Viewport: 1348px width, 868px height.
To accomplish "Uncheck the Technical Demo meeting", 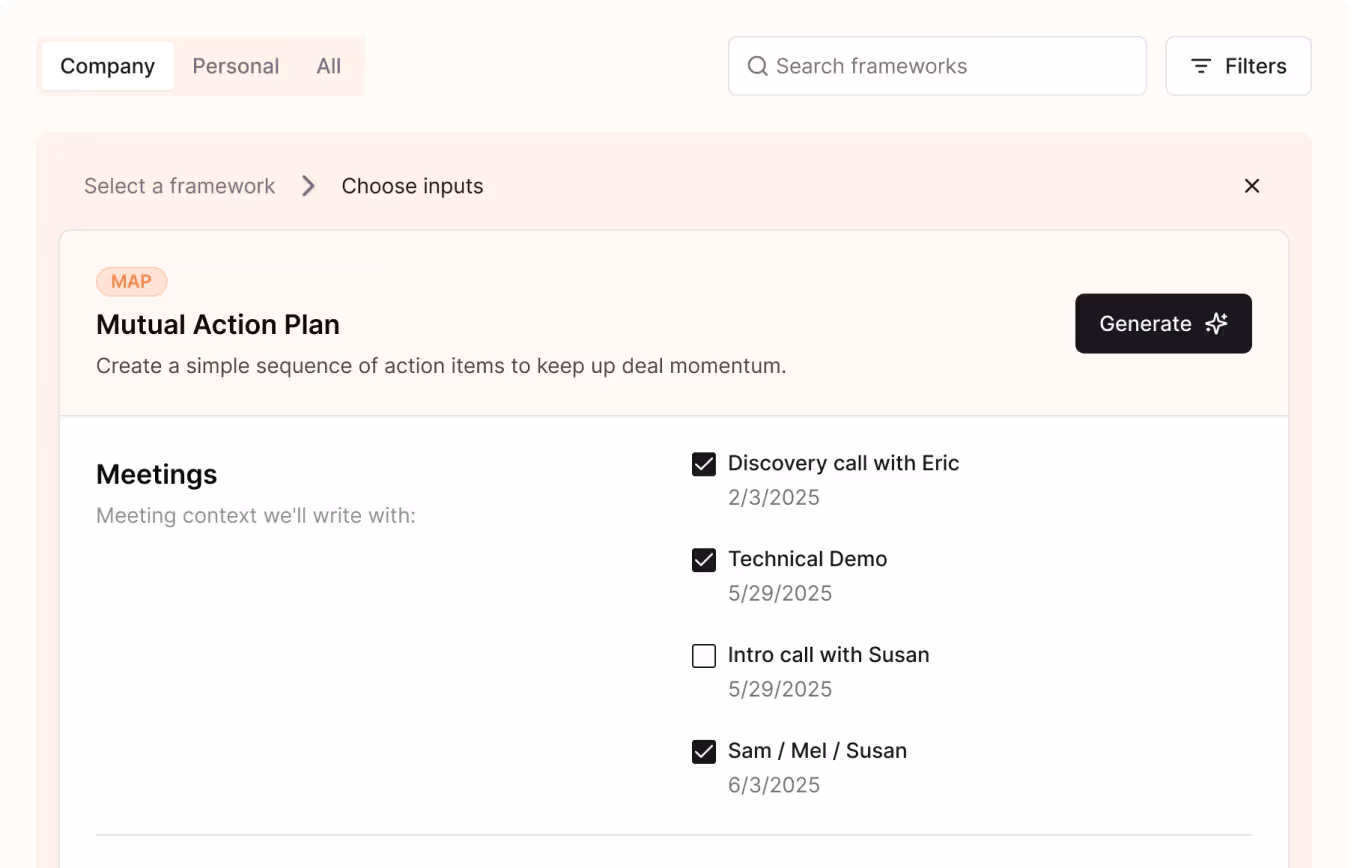I will pyautogui.click(x=704, y=560).
